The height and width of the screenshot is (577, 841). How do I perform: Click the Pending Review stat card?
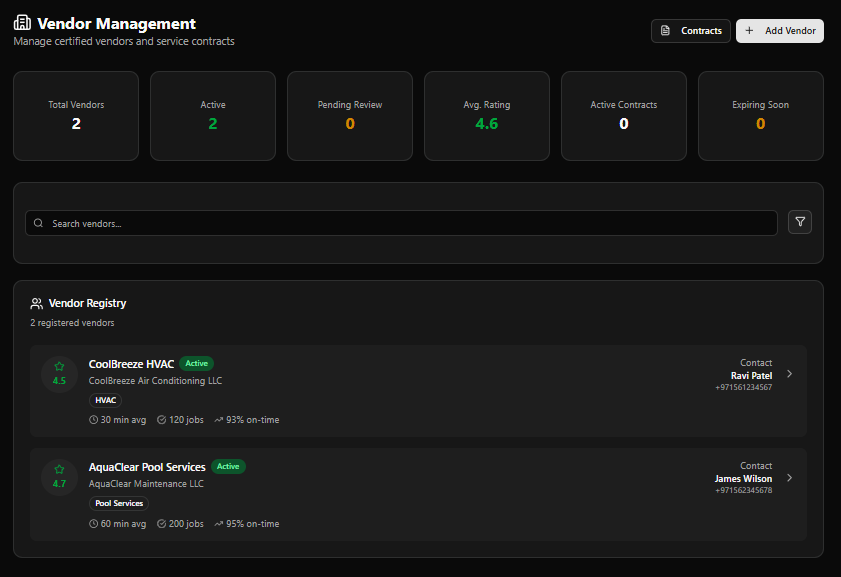(350, 116)
